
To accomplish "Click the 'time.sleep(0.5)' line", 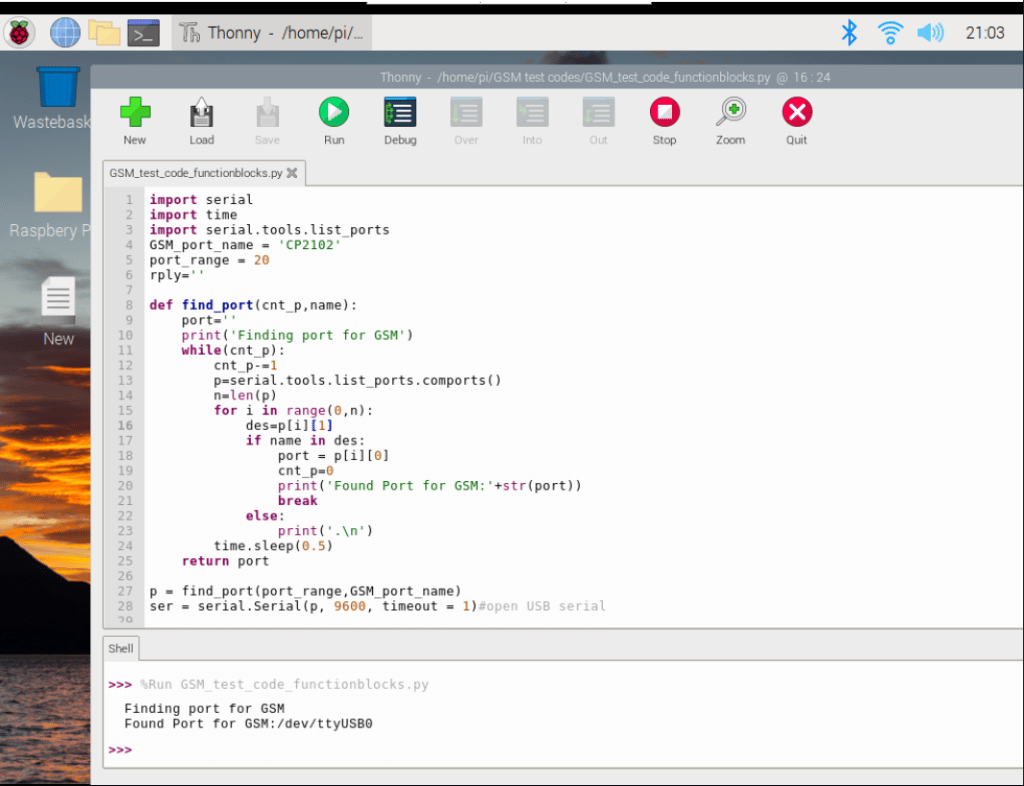I will point(273,545).
